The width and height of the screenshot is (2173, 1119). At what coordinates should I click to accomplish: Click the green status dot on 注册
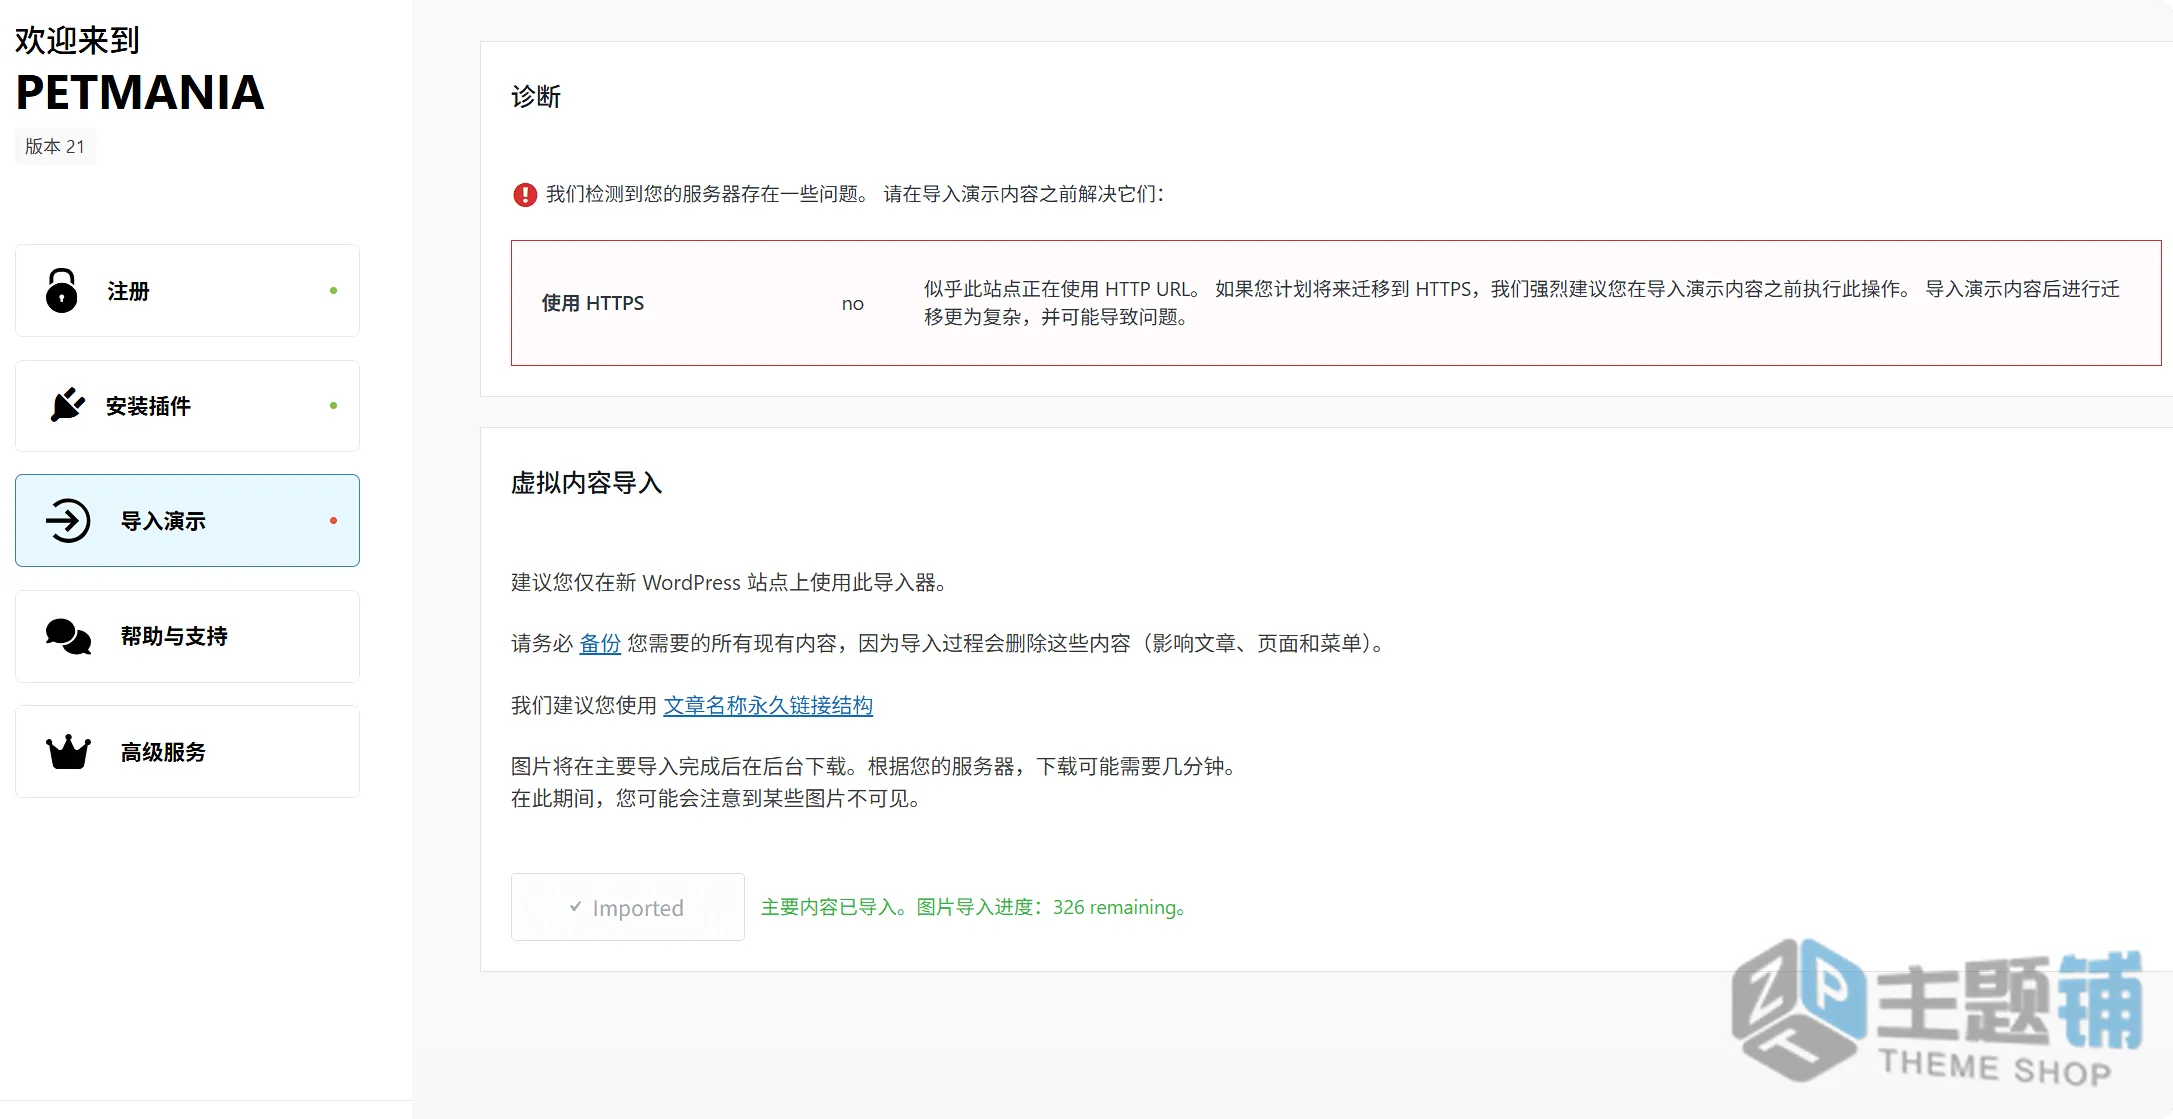(333, 291)
